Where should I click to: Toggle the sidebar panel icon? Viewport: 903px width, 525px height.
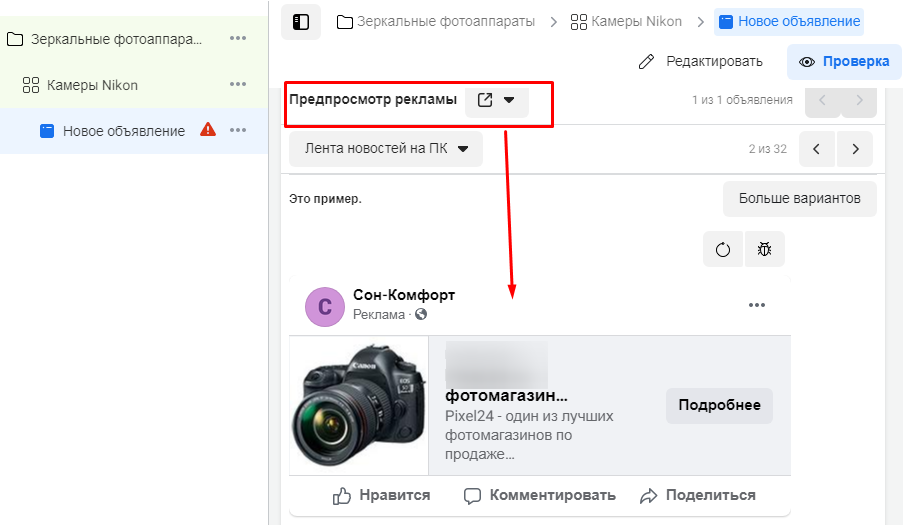301,22
